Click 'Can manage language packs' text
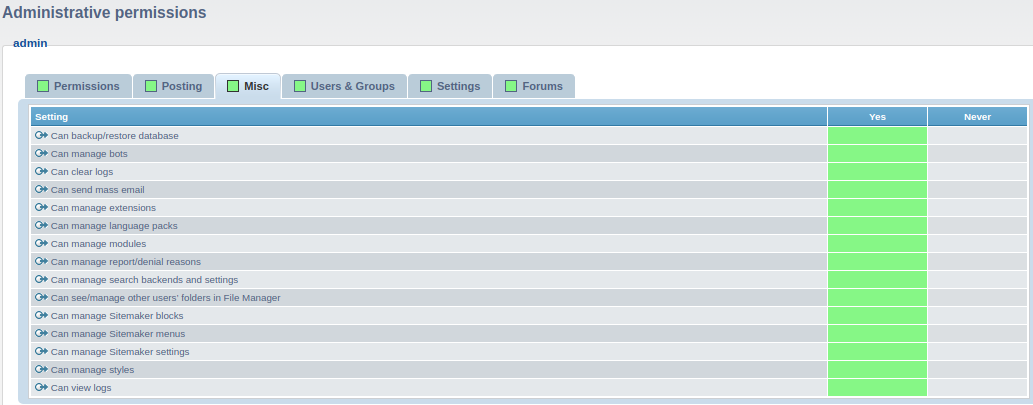Screen dimensions: 1033x405 pyautogui.click(x=114, y=226)
